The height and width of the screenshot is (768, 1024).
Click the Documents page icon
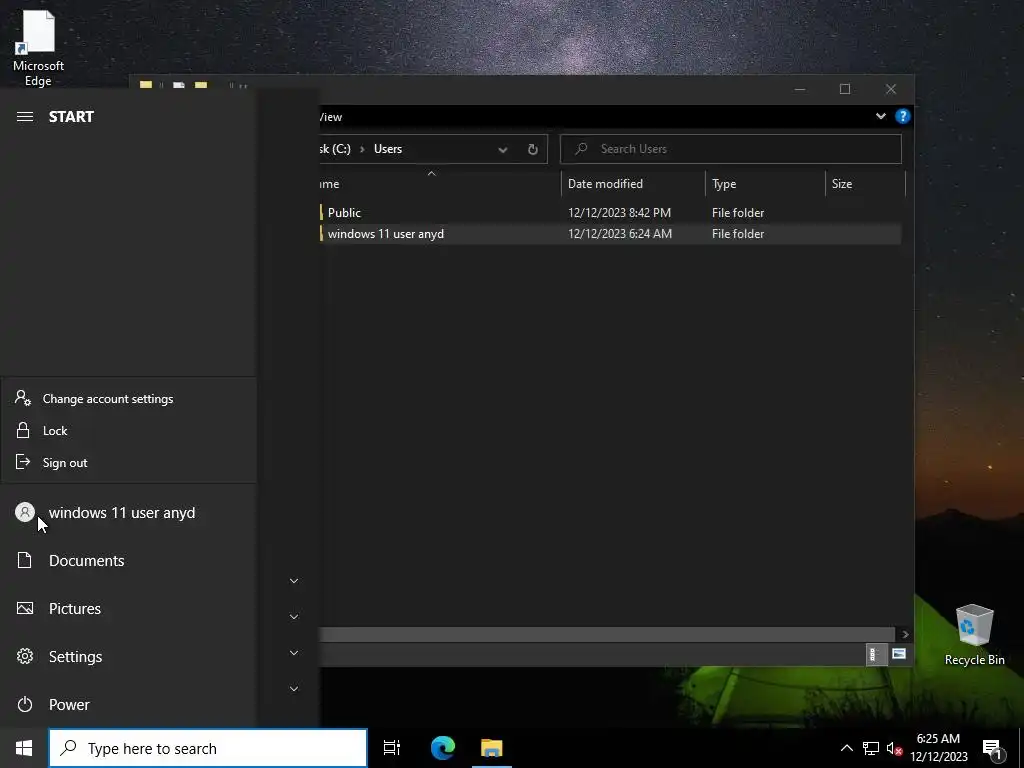(x=25, y=560)
